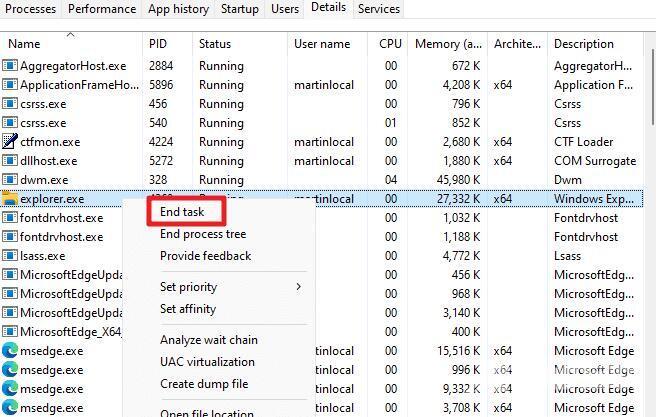Open Set affinity option
Viewport: 656px width, 417px height.
click(188, 309)
